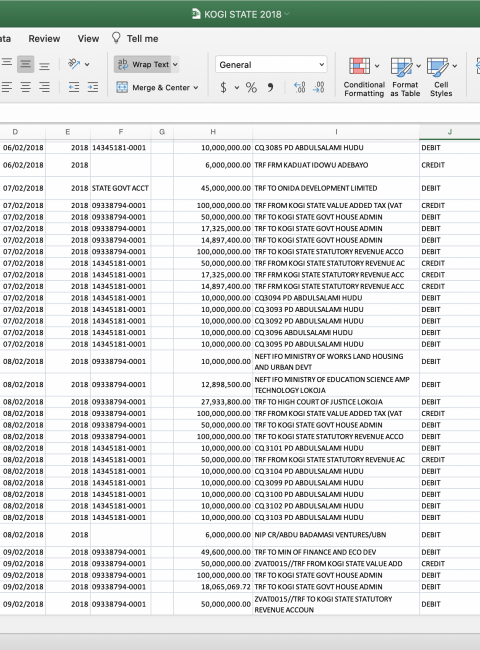The image size is (480, 650).
Task: Select column I header
Action: pos(336,132)
